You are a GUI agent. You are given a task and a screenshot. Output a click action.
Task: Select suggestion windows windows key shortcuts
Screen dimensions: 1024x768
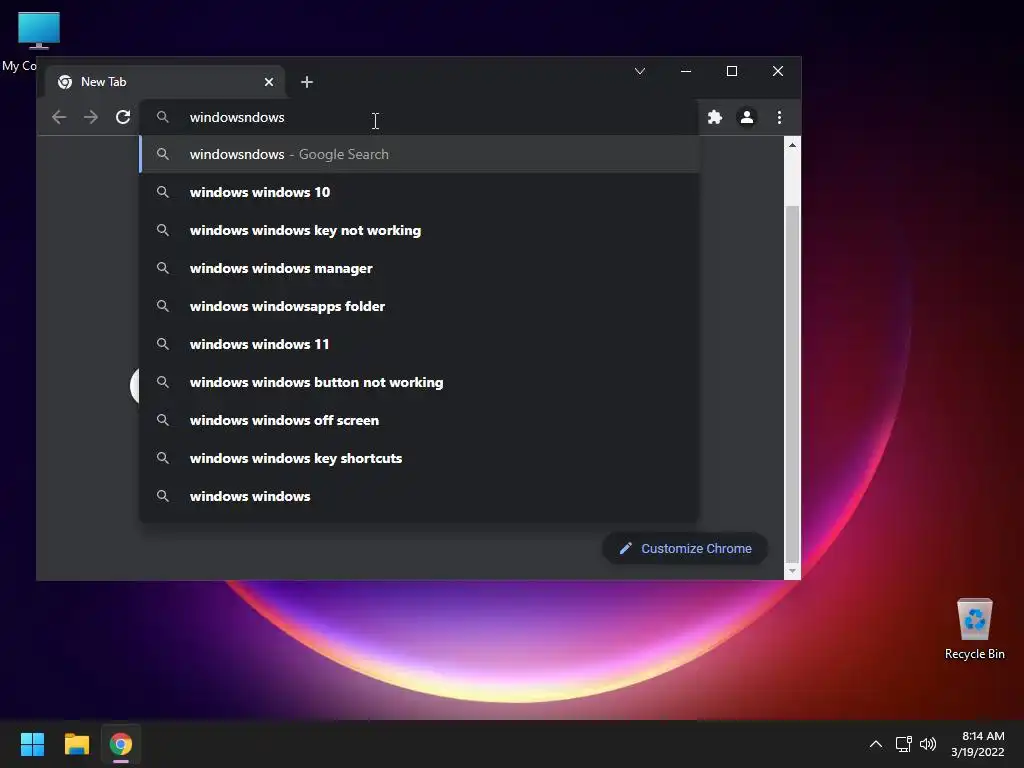[x=419, y=458]
